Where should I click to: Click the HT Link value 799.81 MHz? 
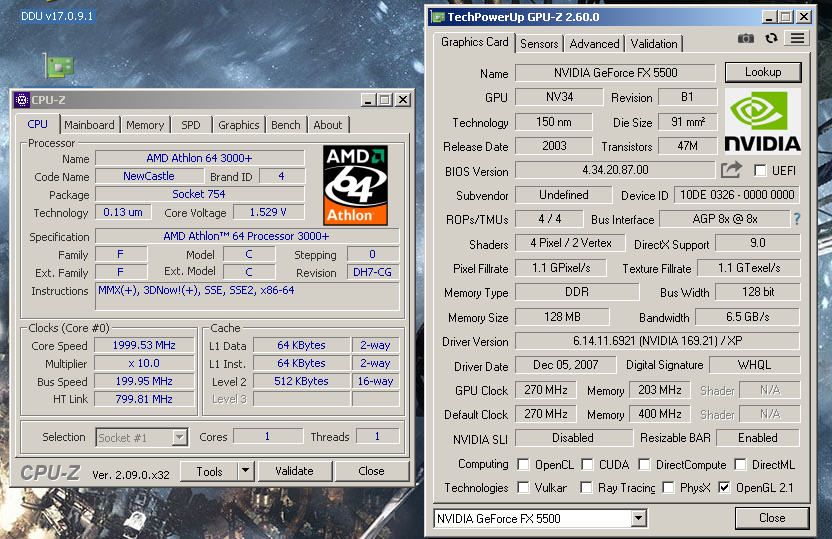pyautogui.click(x=144, y=399)
